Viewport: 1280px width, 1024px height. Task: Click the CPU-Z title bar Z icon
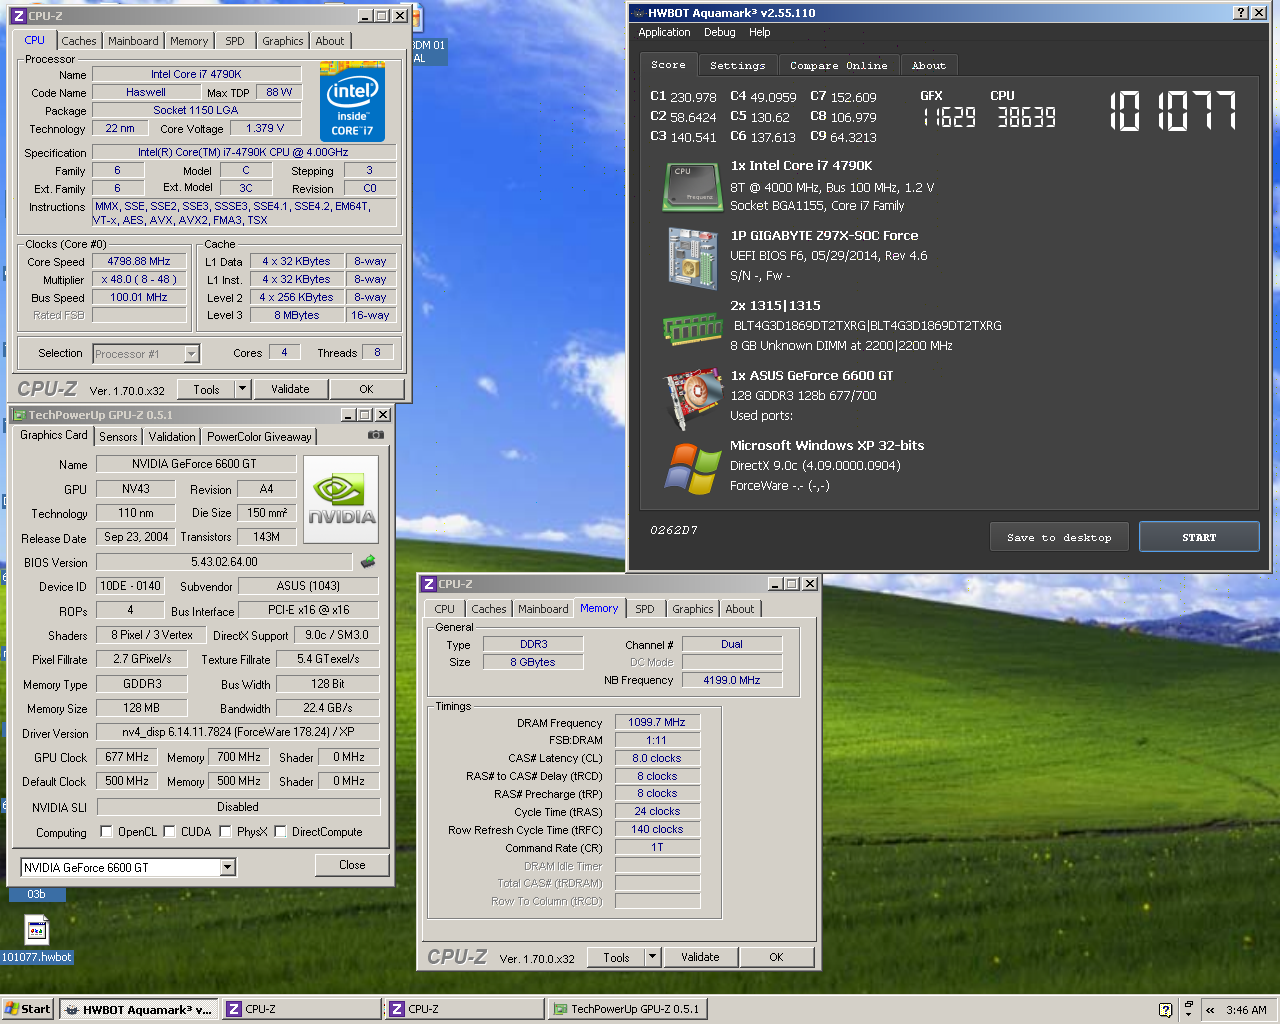click(x=18, y=16)
